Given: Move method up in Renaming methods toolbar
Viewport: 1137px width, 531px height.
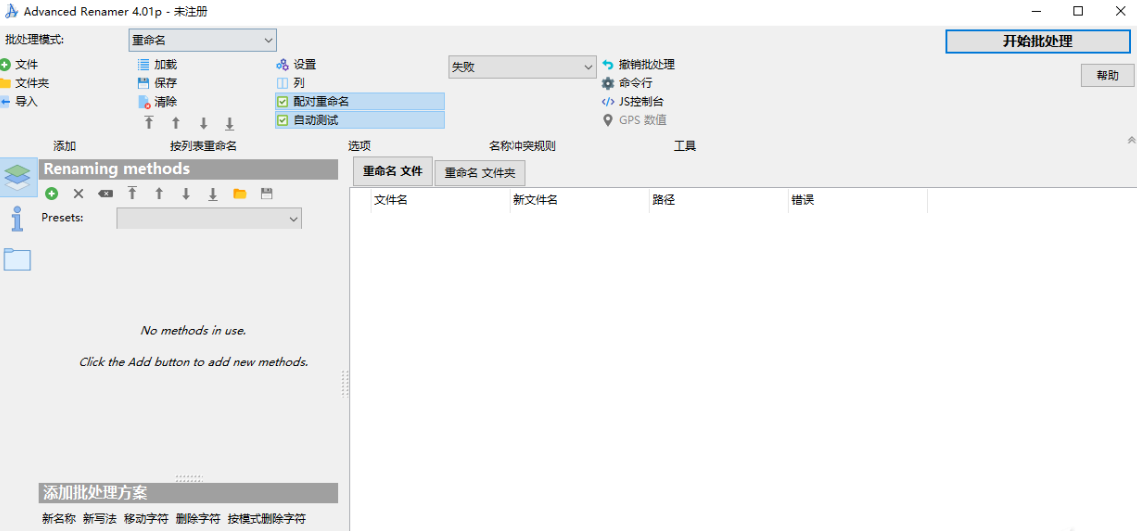Looking at the screenshot, I should (159, 194).
